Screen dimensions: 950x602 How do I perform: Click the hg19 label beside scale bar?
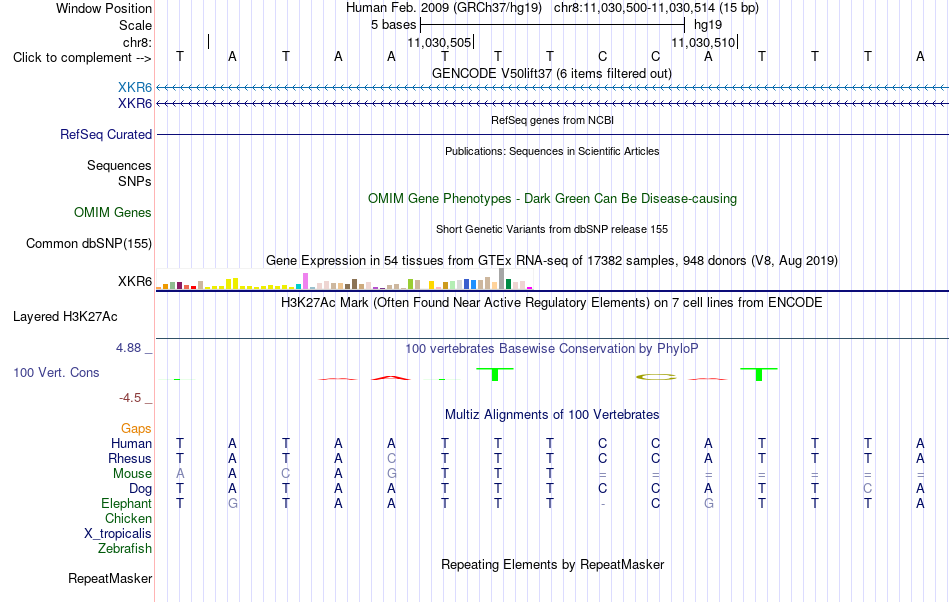point(708,25)
